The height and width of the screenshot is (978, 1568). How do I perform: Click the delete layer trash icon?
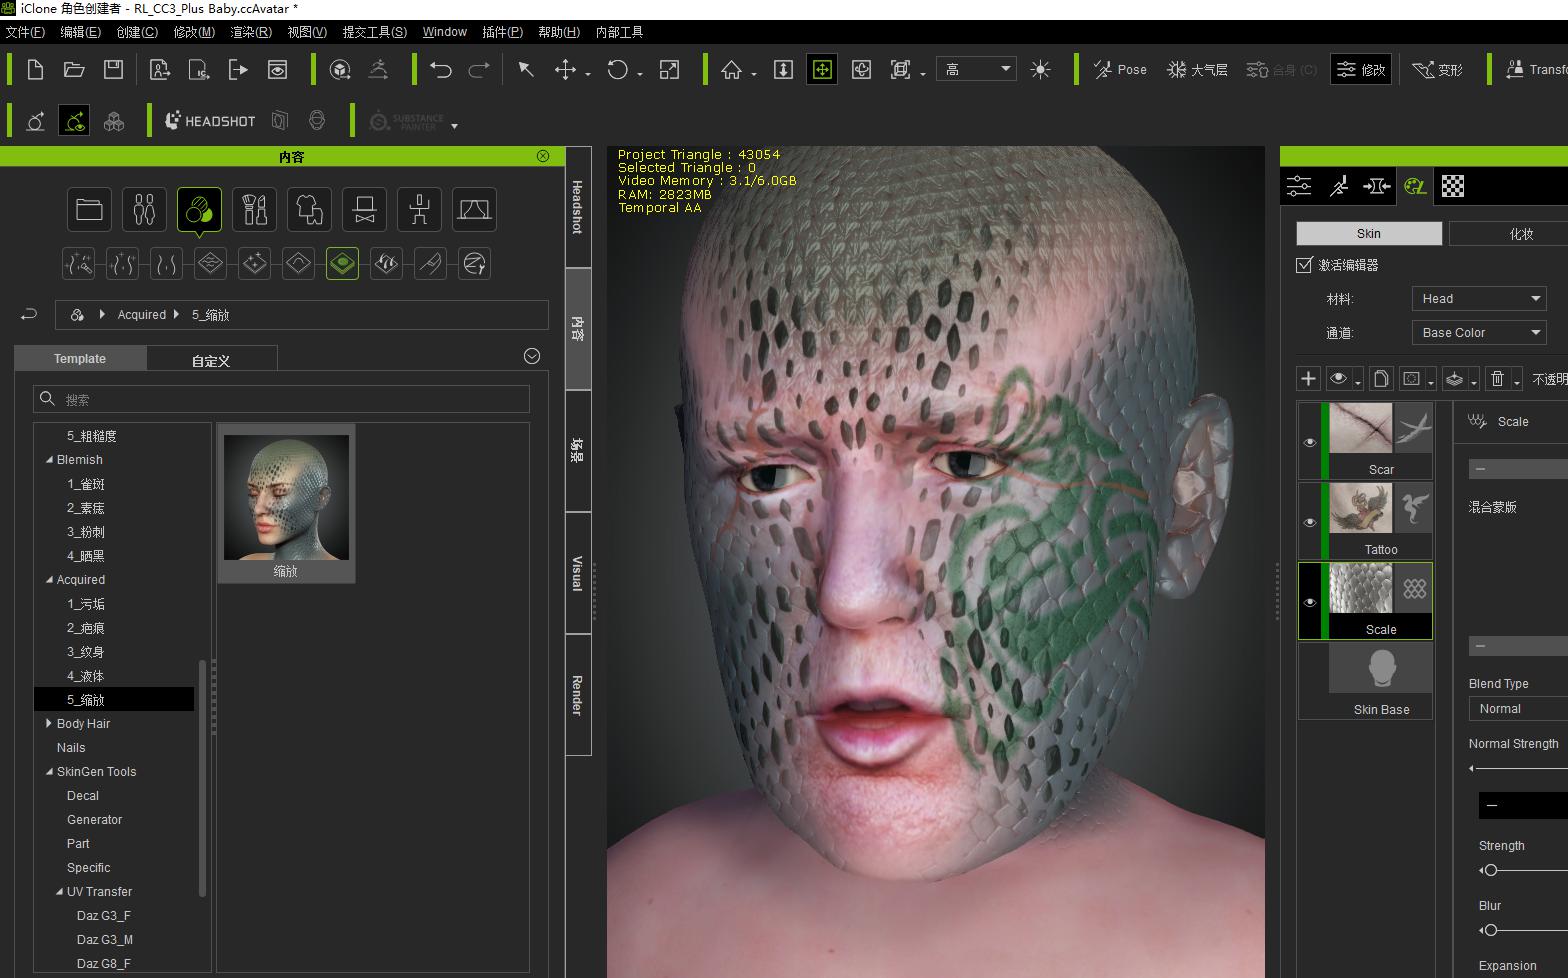1497,378
